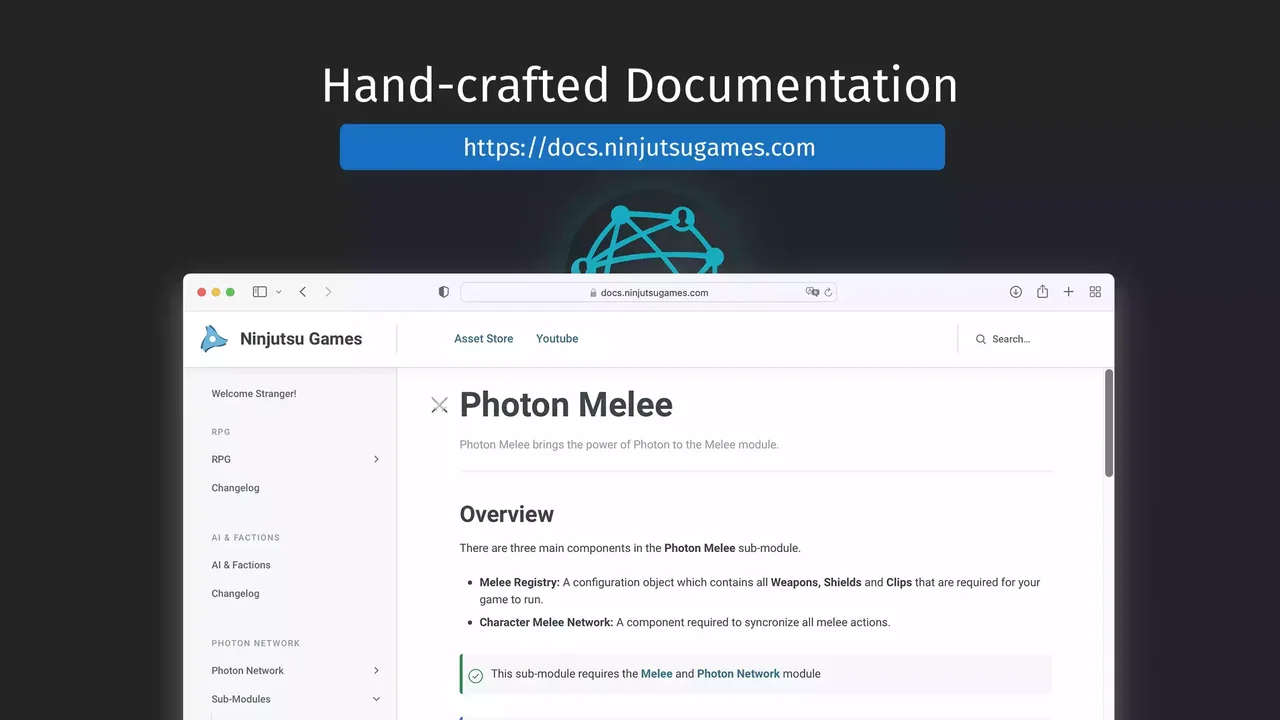Click the AI & FACTIONS section label
Image resolution: width=1280 pixels, height=720 pixels.
tap(245, 537)
